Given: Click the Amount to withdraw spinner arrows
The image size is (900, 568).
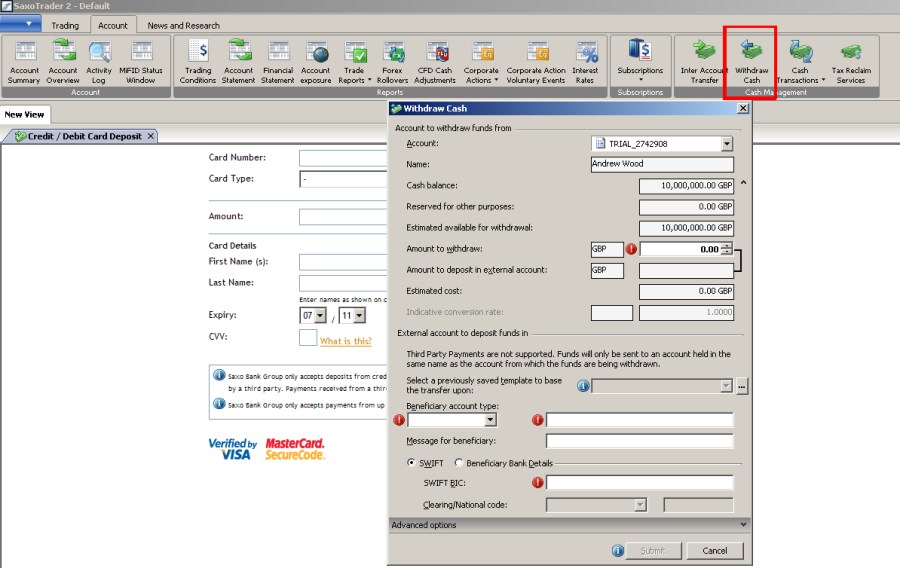Looking at the screenshot, I should [727, 249].
